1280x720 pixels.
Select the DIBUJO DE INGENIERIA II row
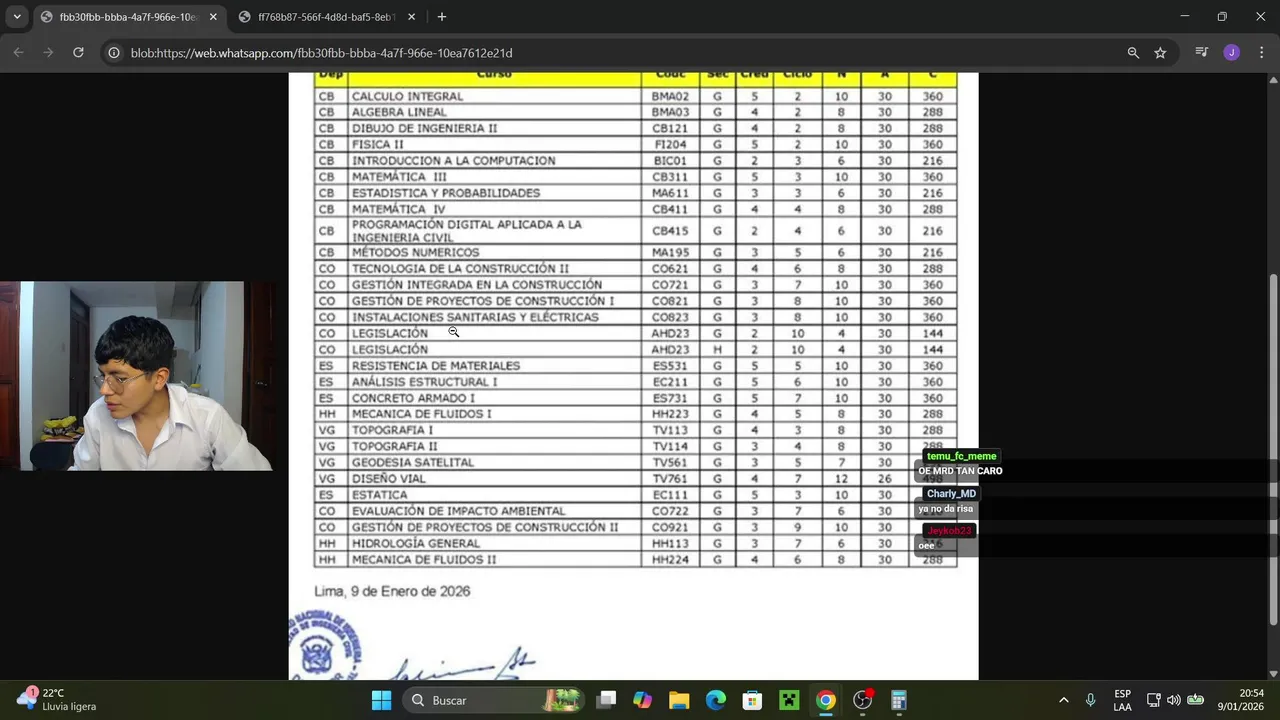click(x=636, y=128)
